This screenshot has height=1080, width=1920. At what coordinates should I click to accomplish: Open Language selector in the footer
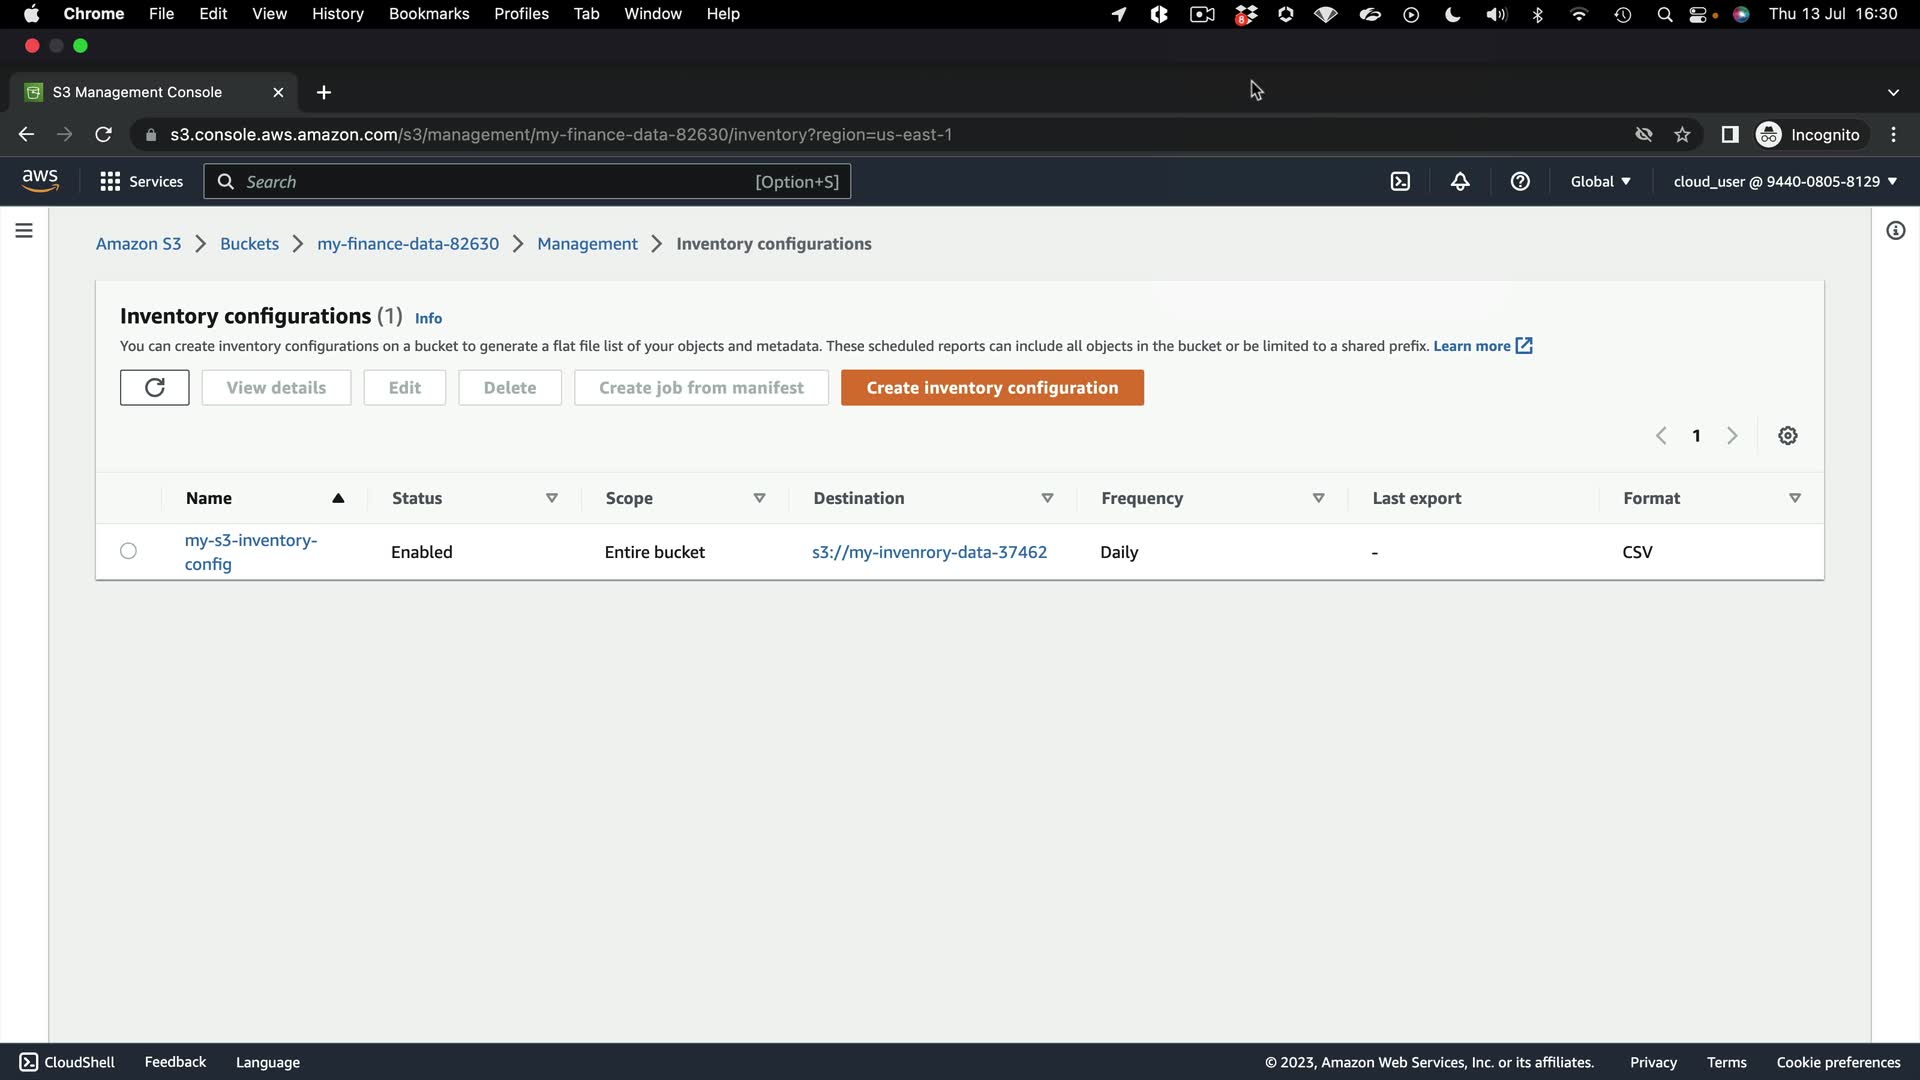coord(267,1062)
